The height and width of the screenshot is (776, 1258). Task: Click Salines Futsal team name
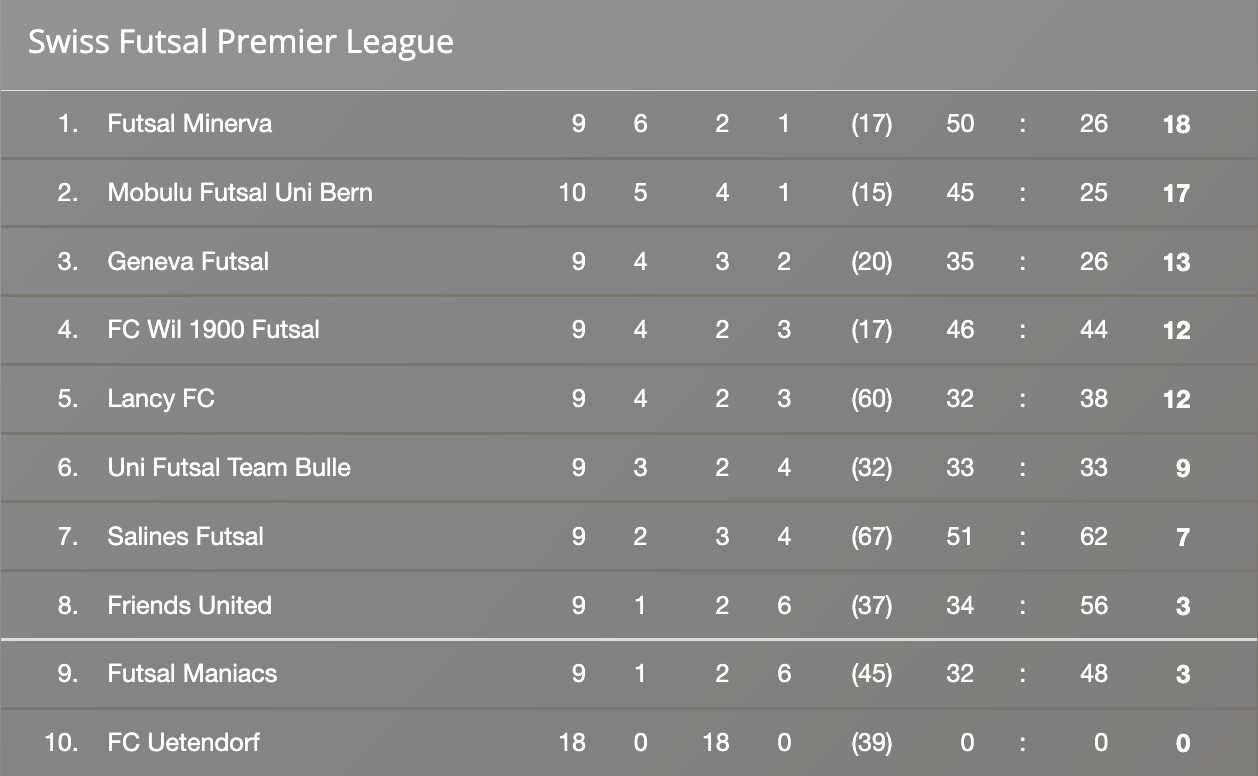pos(185,536)
